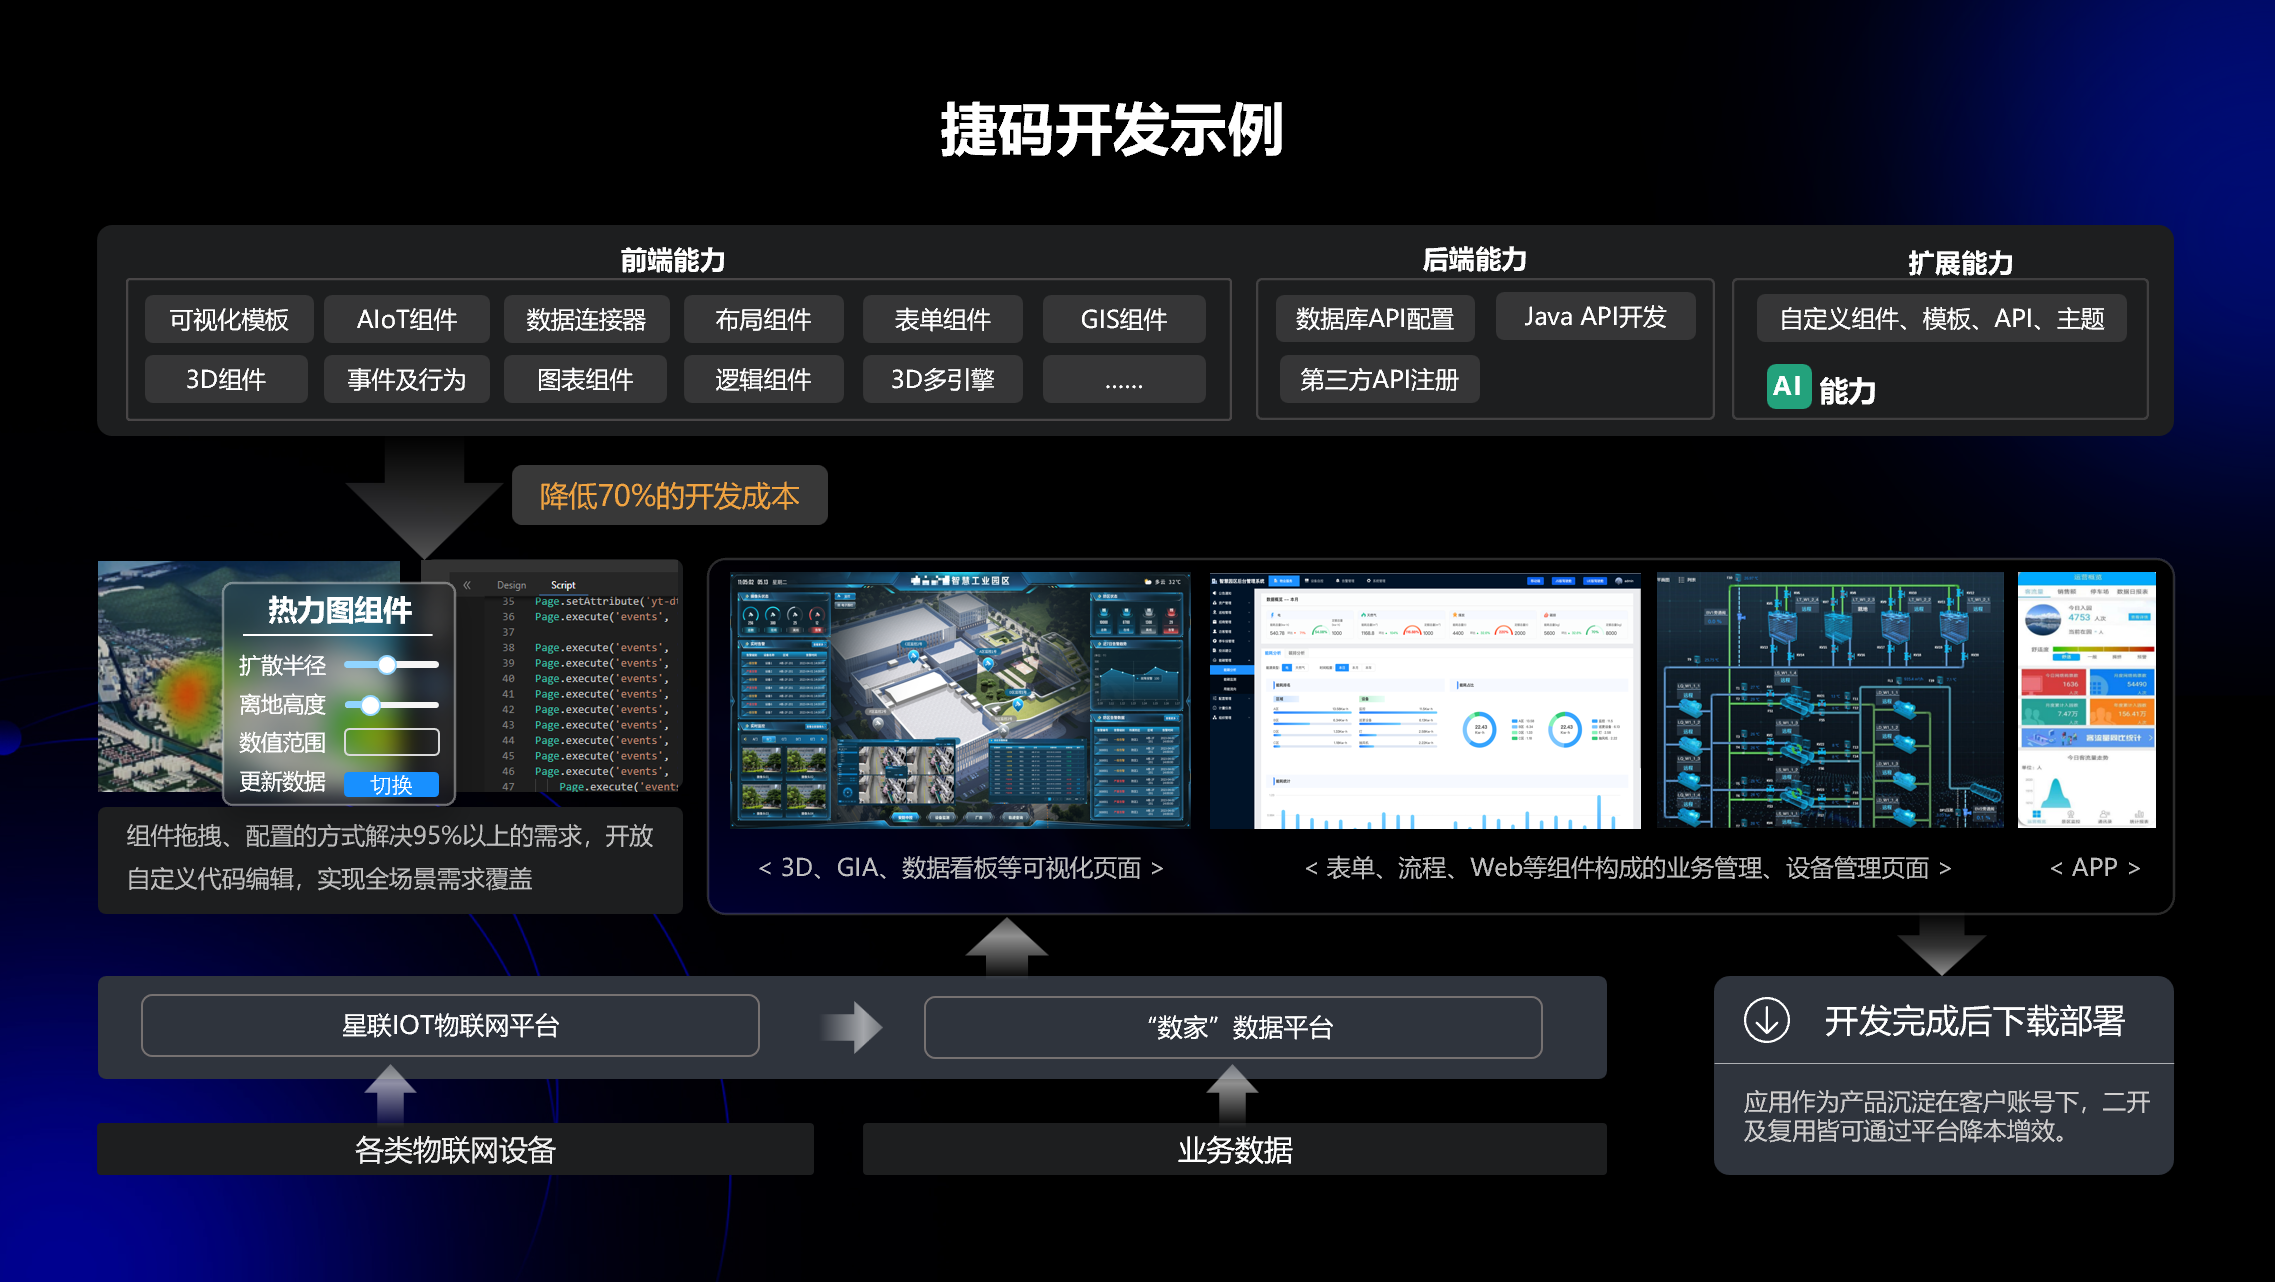Screen dimensions: 2275x1282
Task: Click the 扩散半径 slider handle
Action: click(x=389, y=664)
